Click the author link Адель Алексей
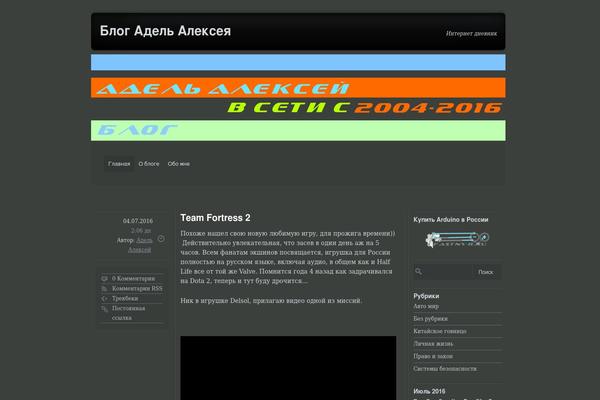Image resolution: width=600 pixels, height=400 pixels. [x=140, y=245]
